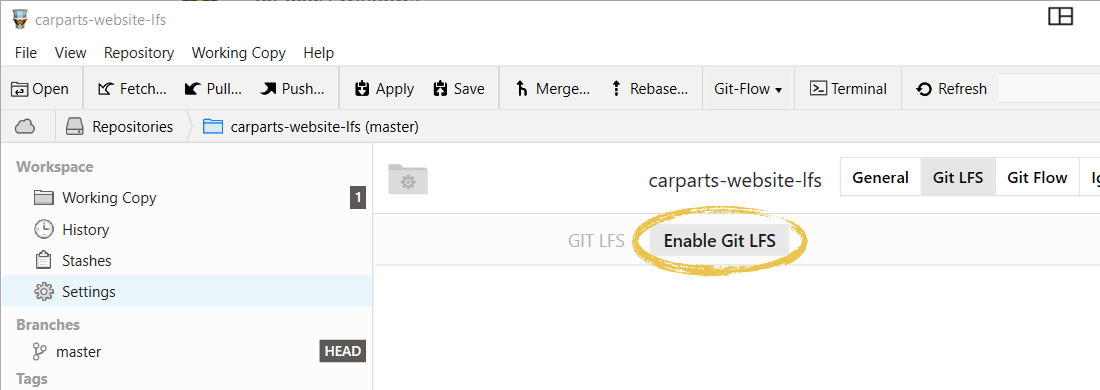Select History in the Workspace sidebar
Viewport: 1100px width, 390px height.
[86, 229]
